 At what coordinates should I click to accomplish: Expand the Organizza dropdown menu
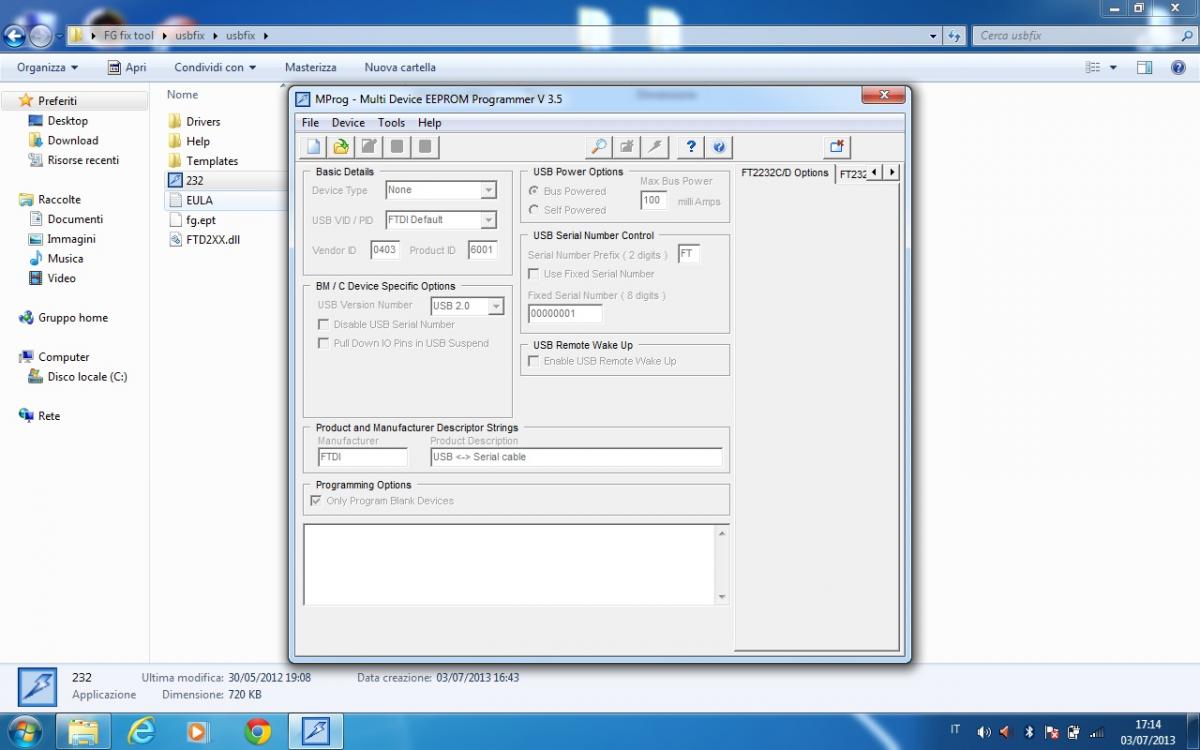pos(47,67)
